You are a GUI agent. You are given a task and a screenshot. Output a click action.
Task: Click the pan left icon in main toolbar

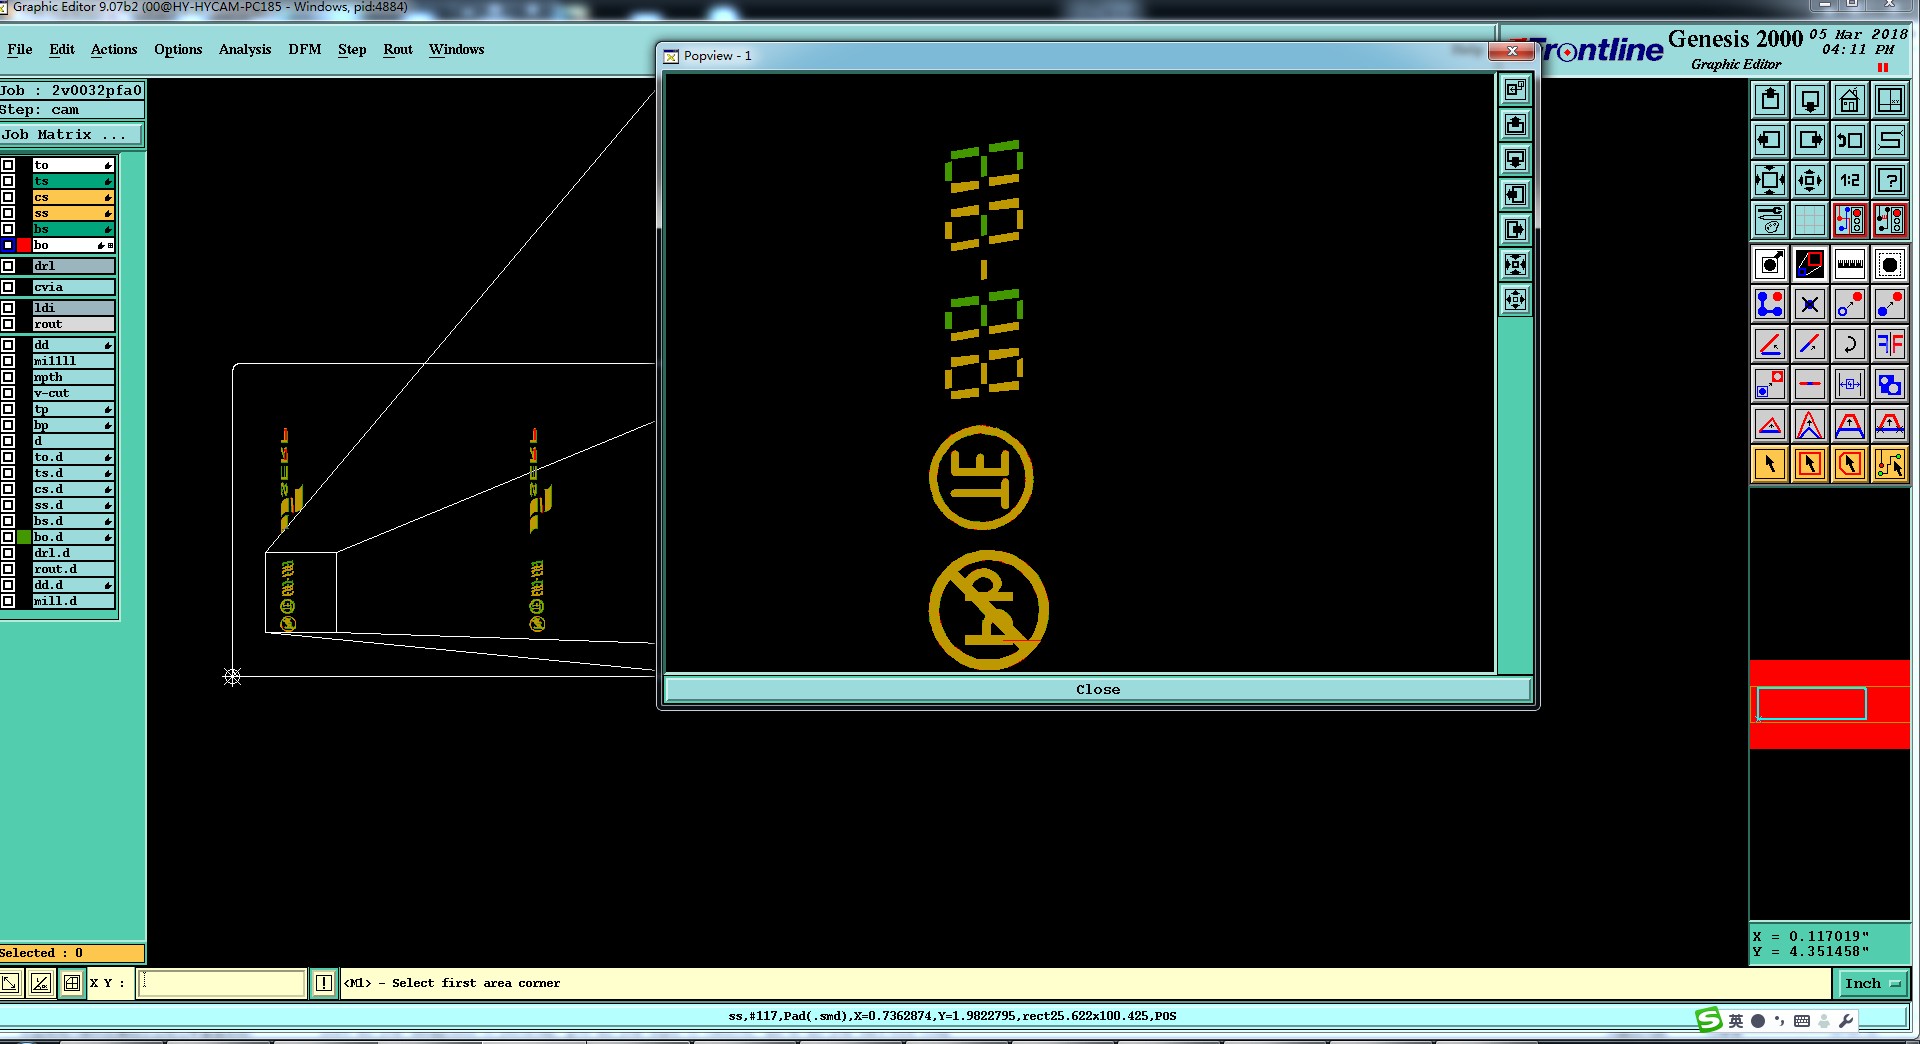(x=1770, y=140)
